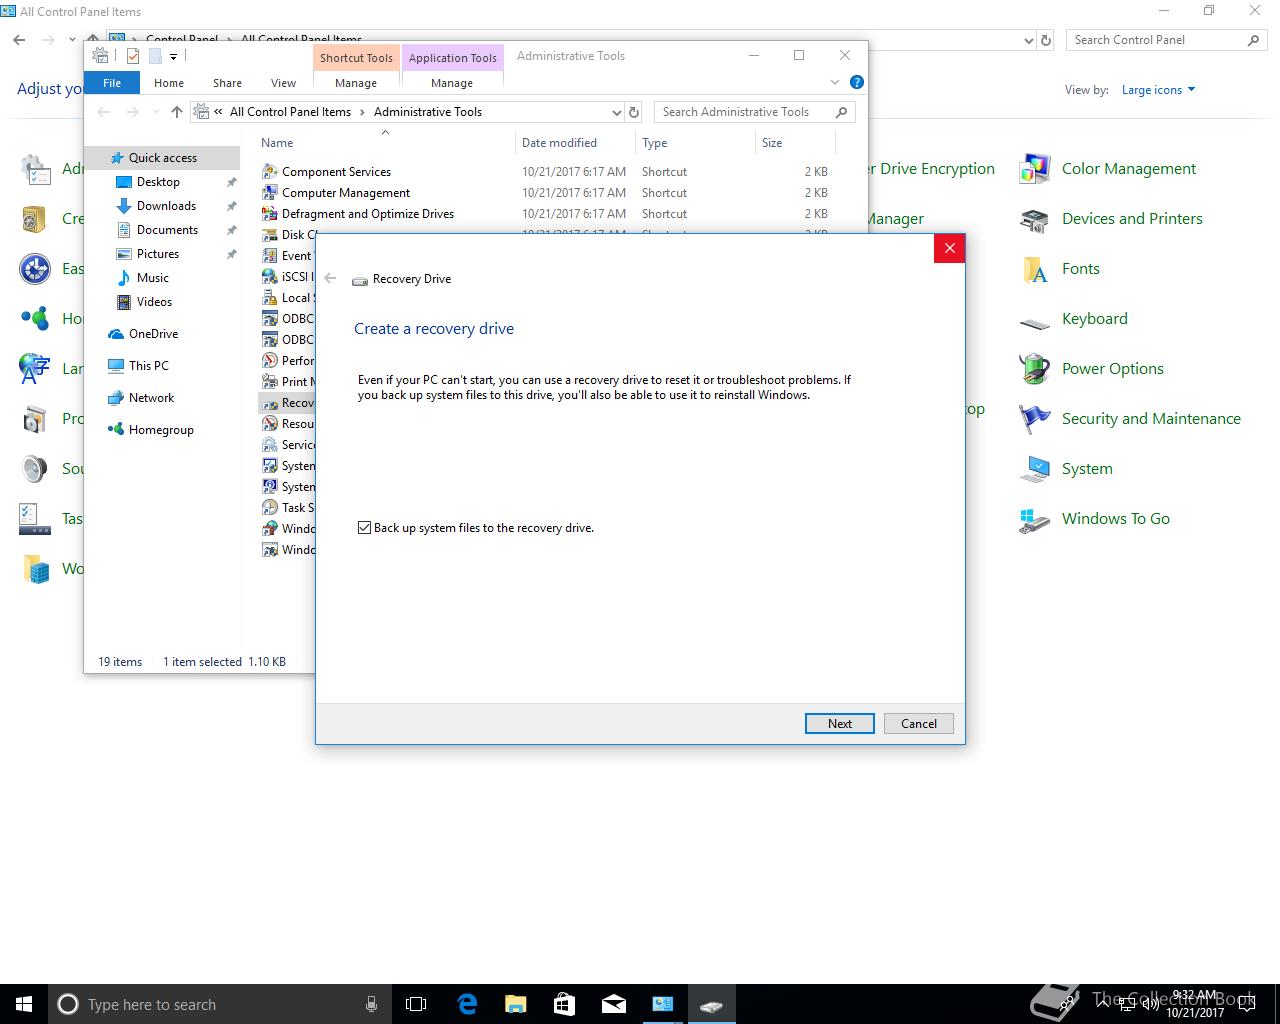
Task: Select the Shortcut Tools tab
Action: click(x=356, y=58)
